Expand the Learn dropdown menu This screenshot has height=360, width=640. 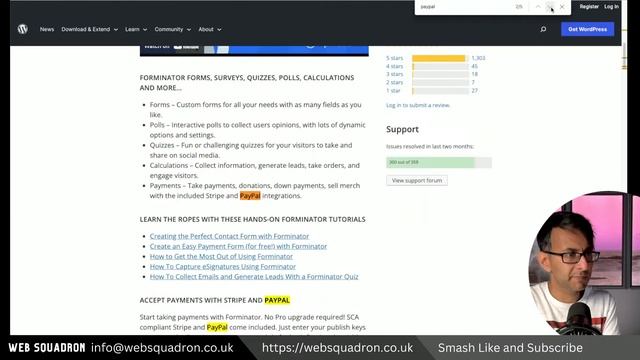click(x=136, y=29)
